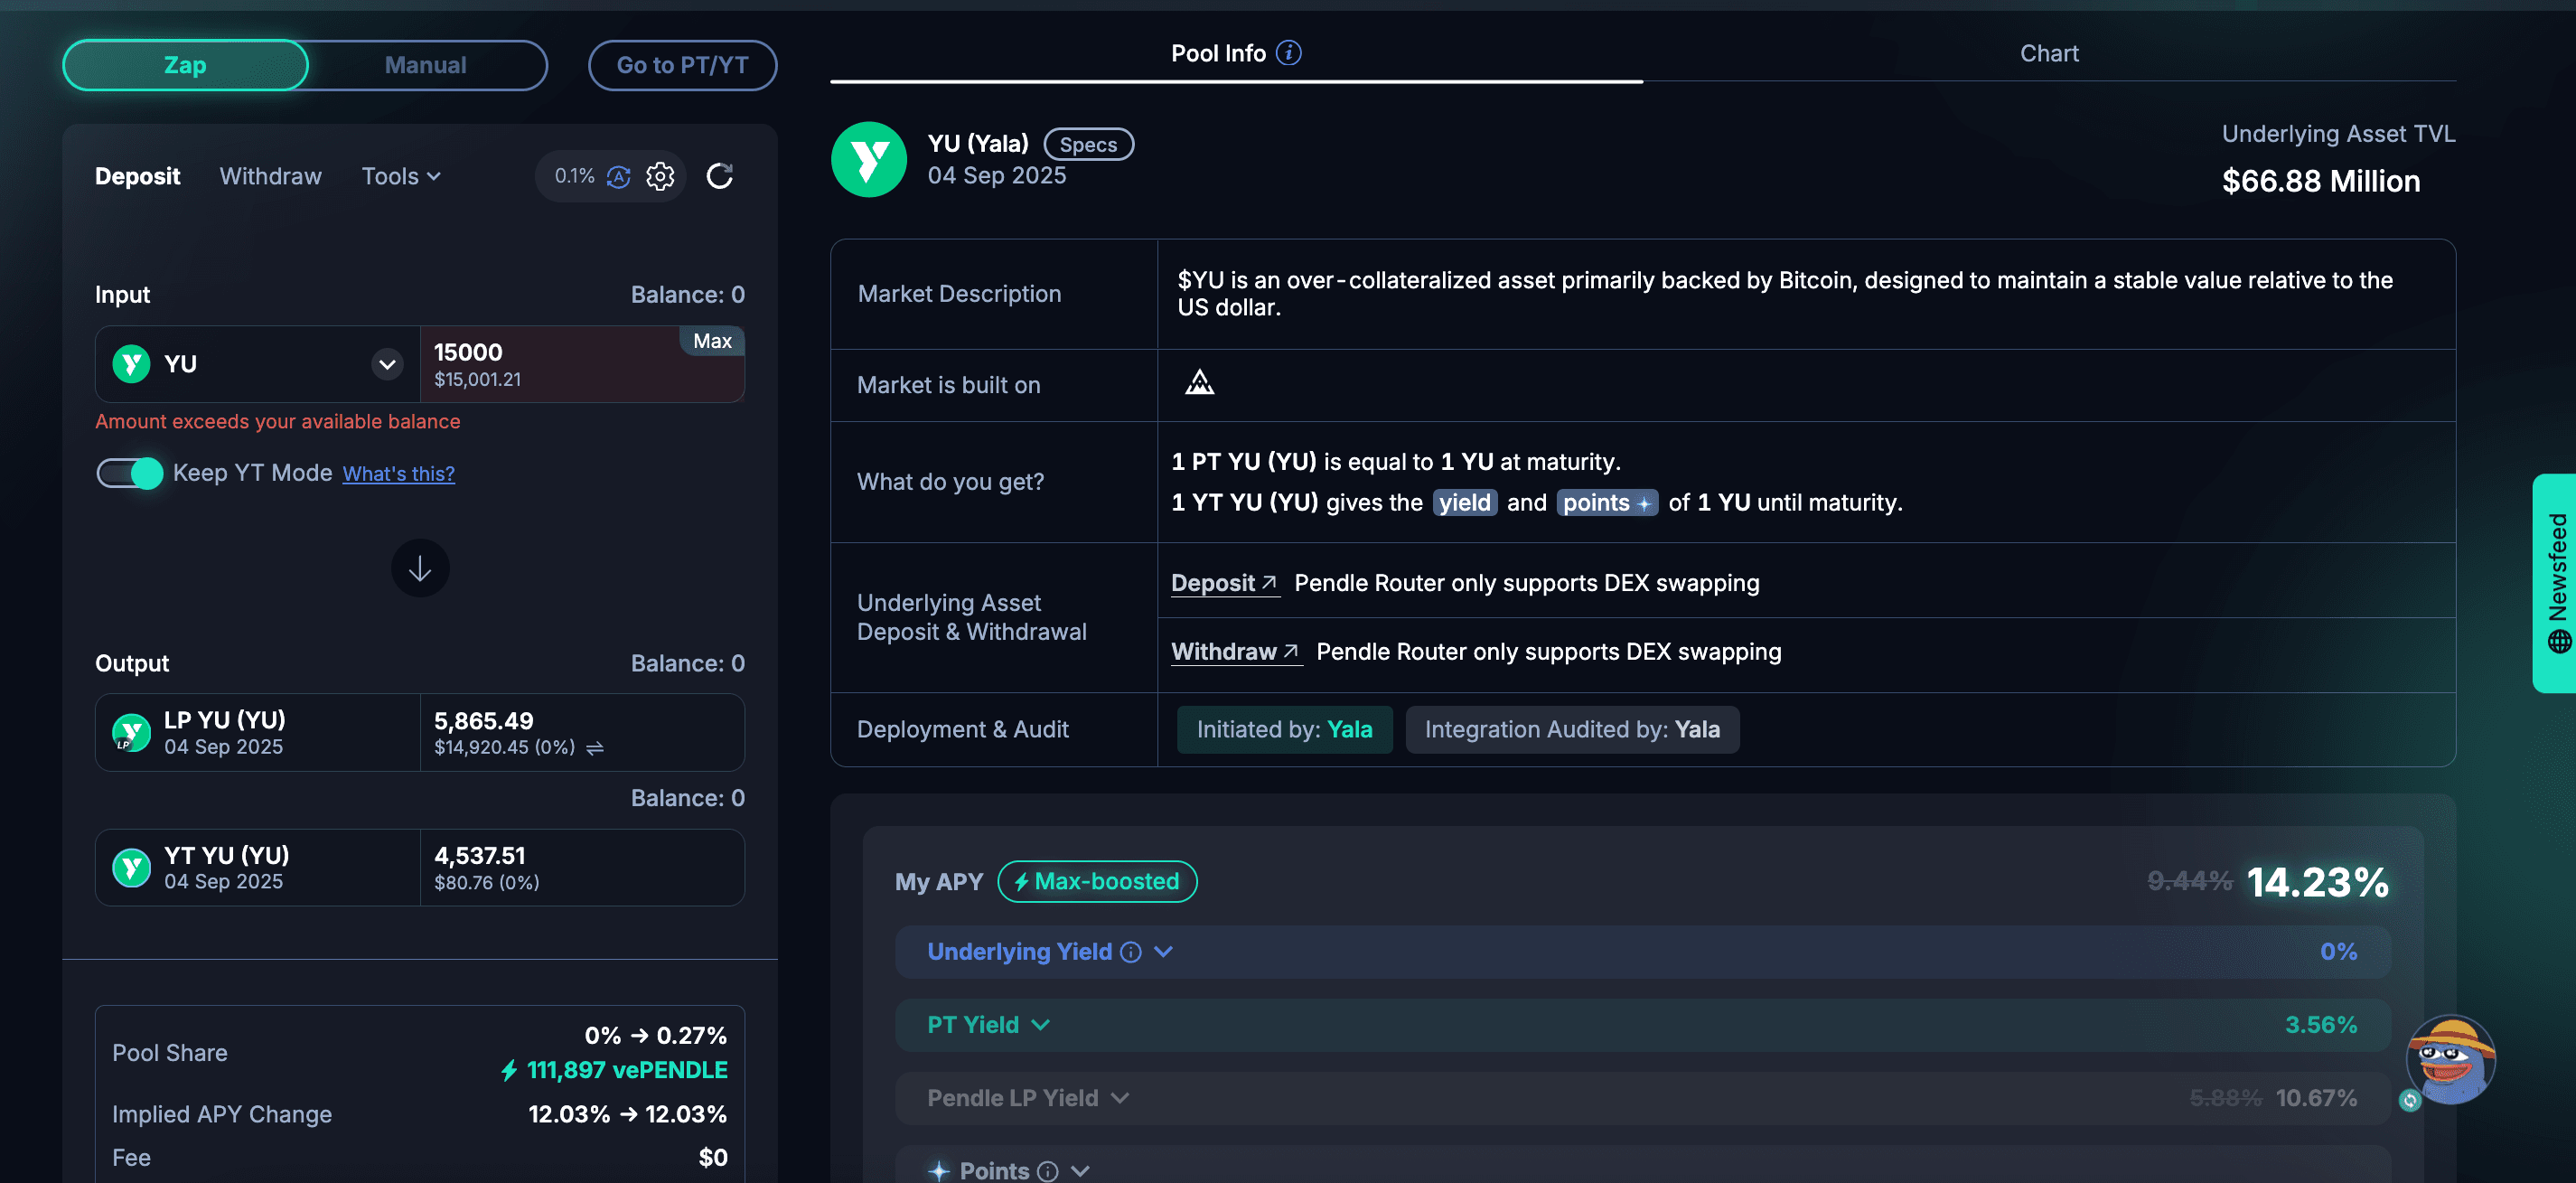Viewport: 2576px width, 1183px height.
Task: Click Integration Audited by: Yala tag
Action: (1572, 730)
